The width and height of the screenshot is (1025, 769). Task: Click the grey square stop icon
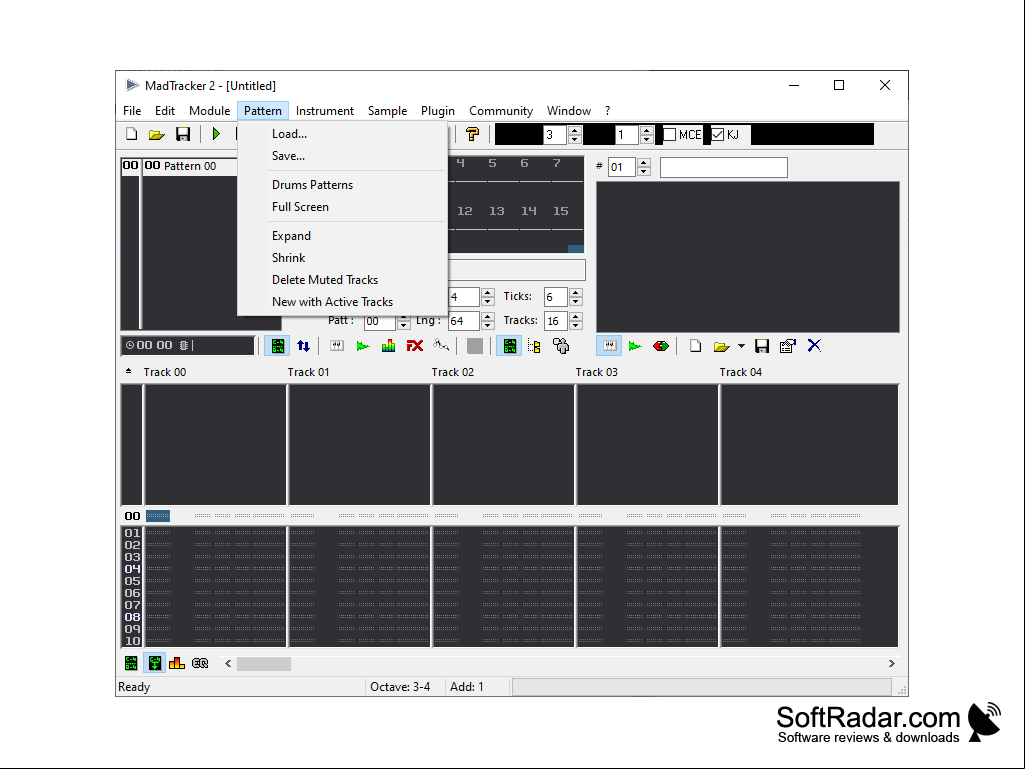(x=475, y=346)
